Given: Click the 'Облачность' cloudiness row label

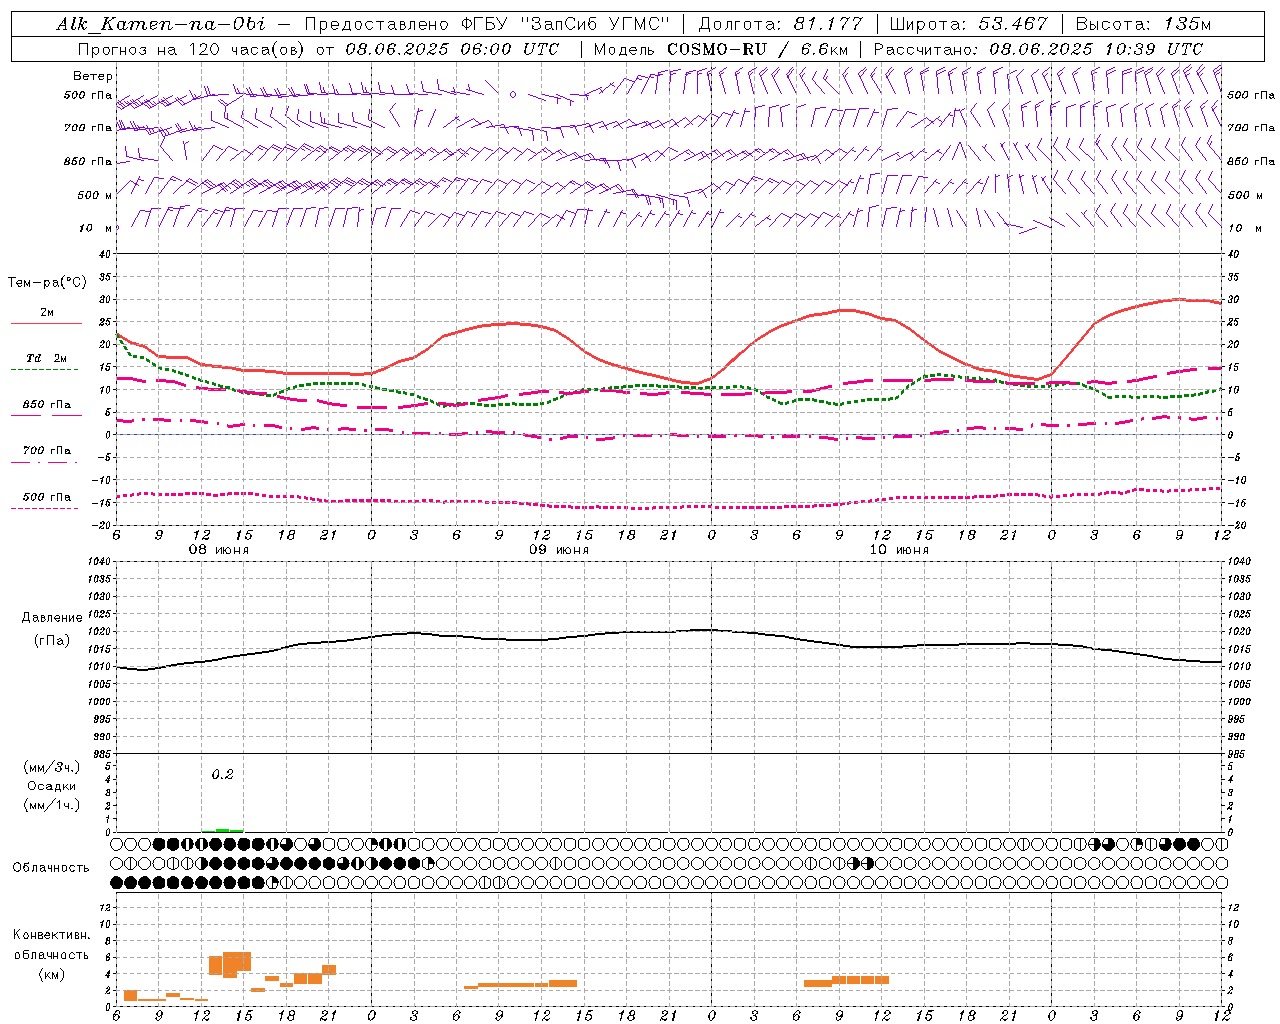Looking at the screenshot, I should (x=51, y=868).
